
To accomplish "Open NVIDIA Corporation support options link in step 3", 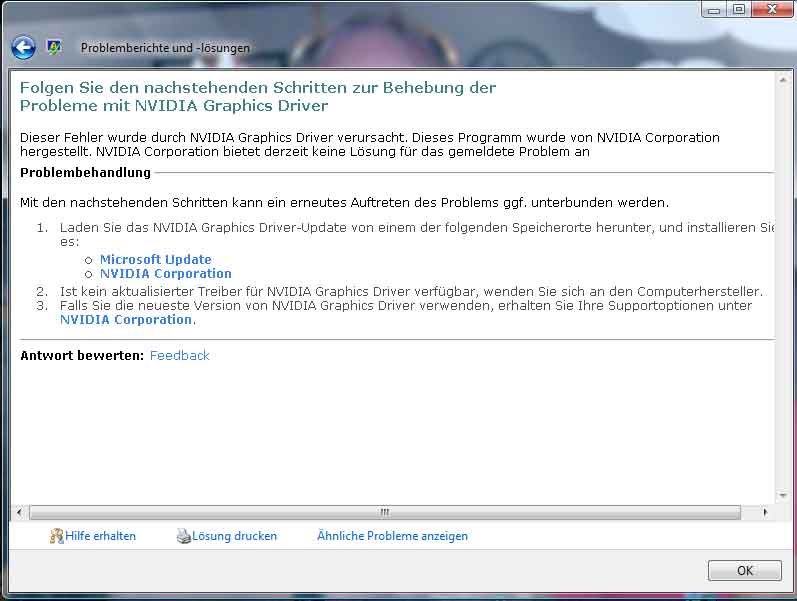I will 126,320.
